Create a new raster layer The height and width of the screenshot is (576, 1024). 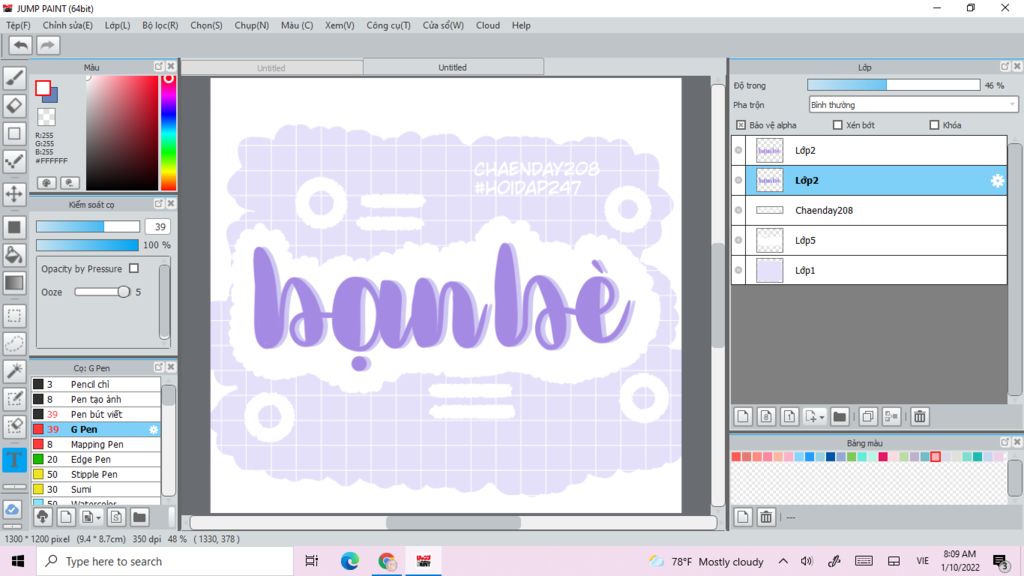coord(743,417)
